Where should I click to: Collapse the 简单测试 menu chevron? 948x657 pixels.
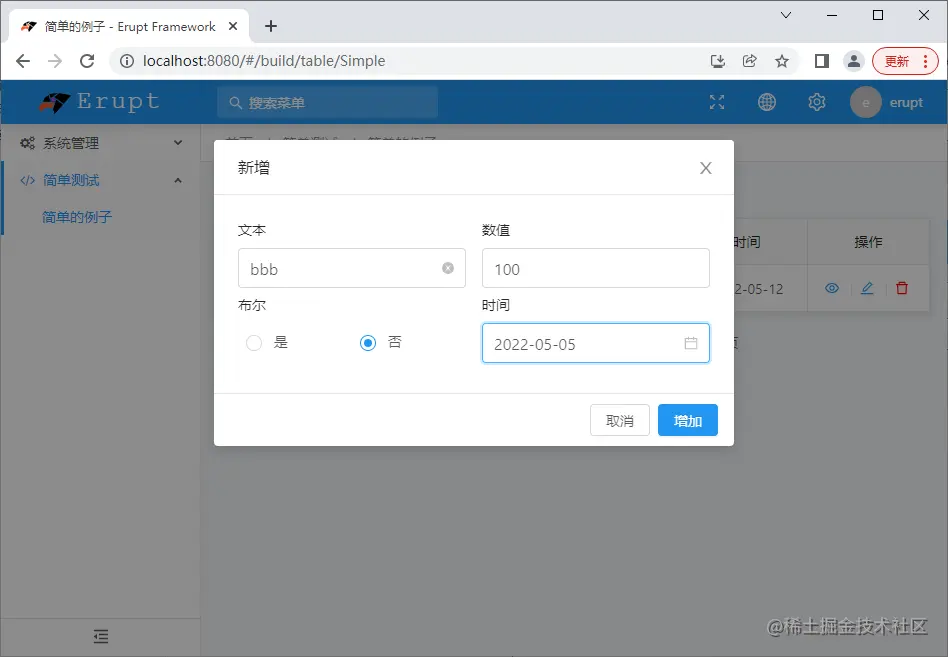[178, 180]
